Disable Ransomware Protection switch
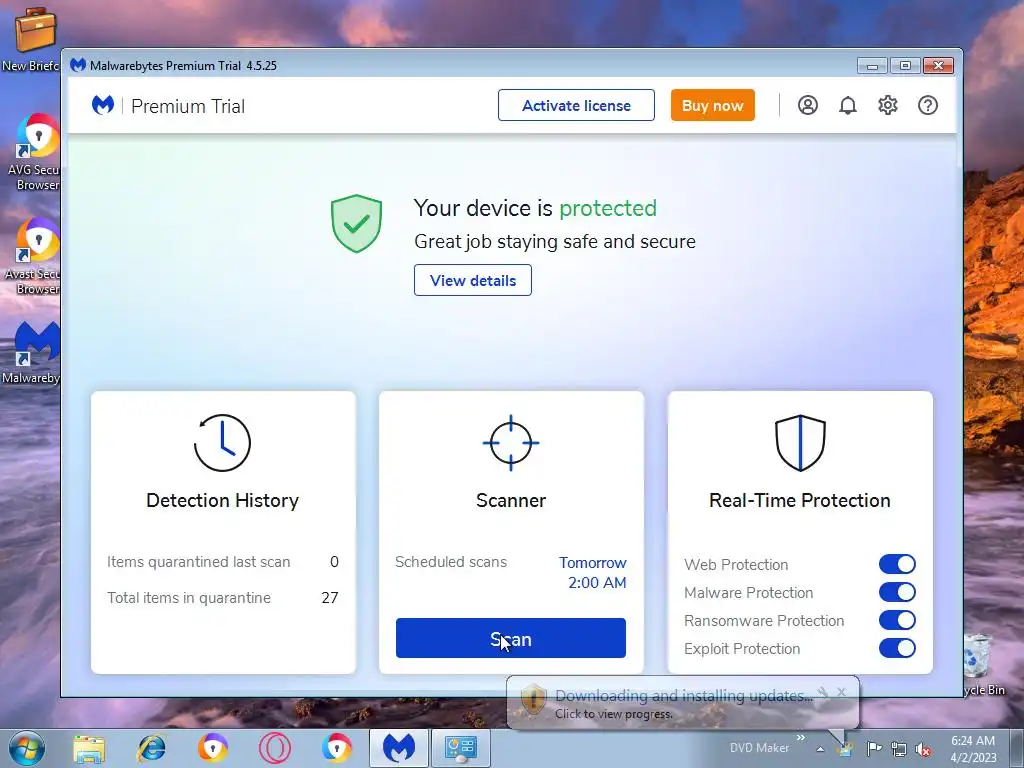1024x768 pixels. point(897,620)
